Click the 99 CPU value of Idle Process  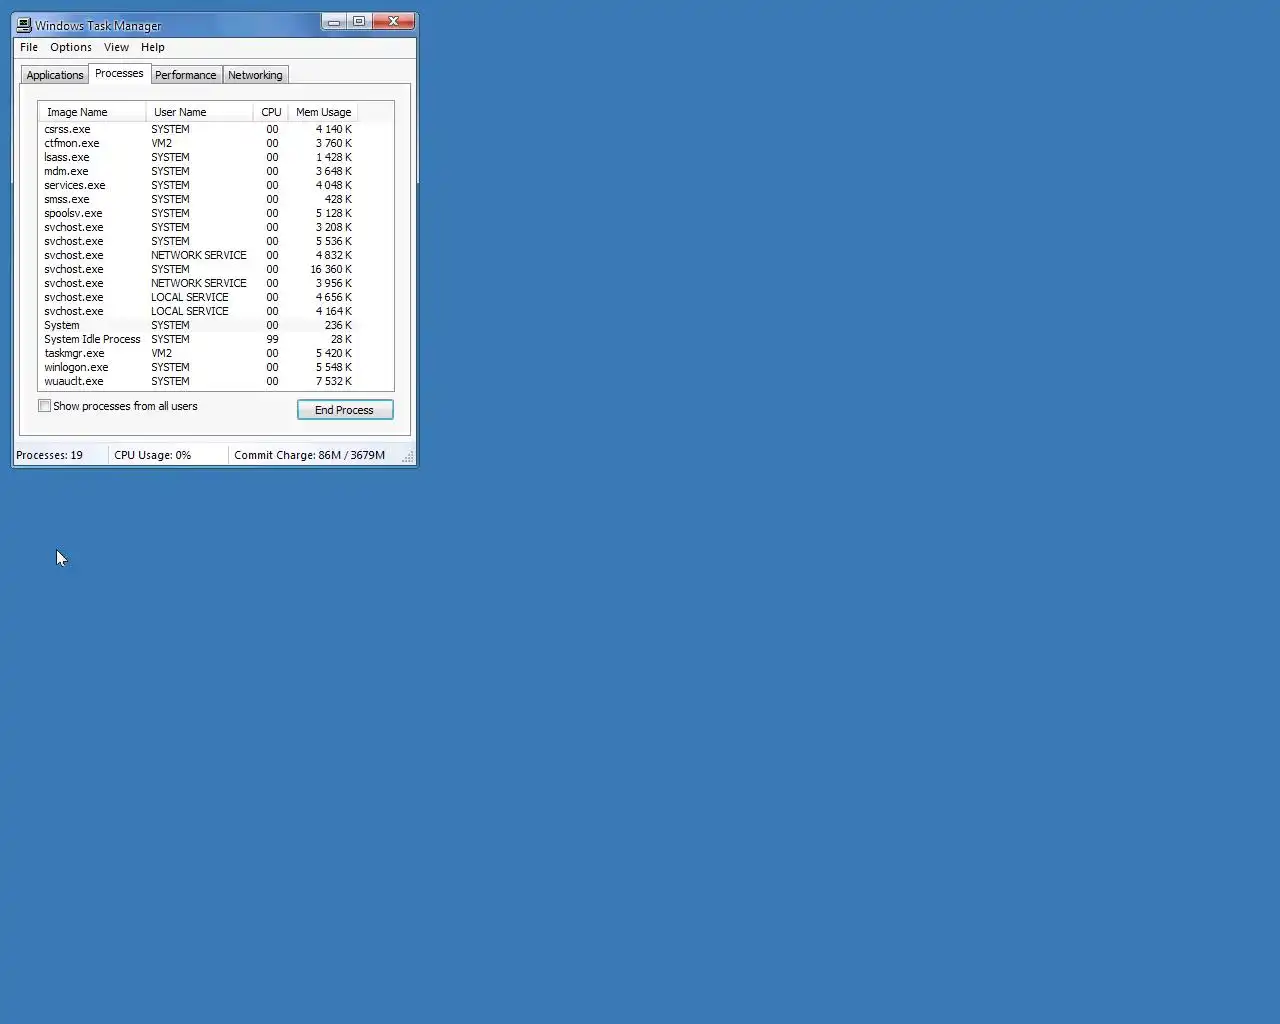[x=272, y=339]
